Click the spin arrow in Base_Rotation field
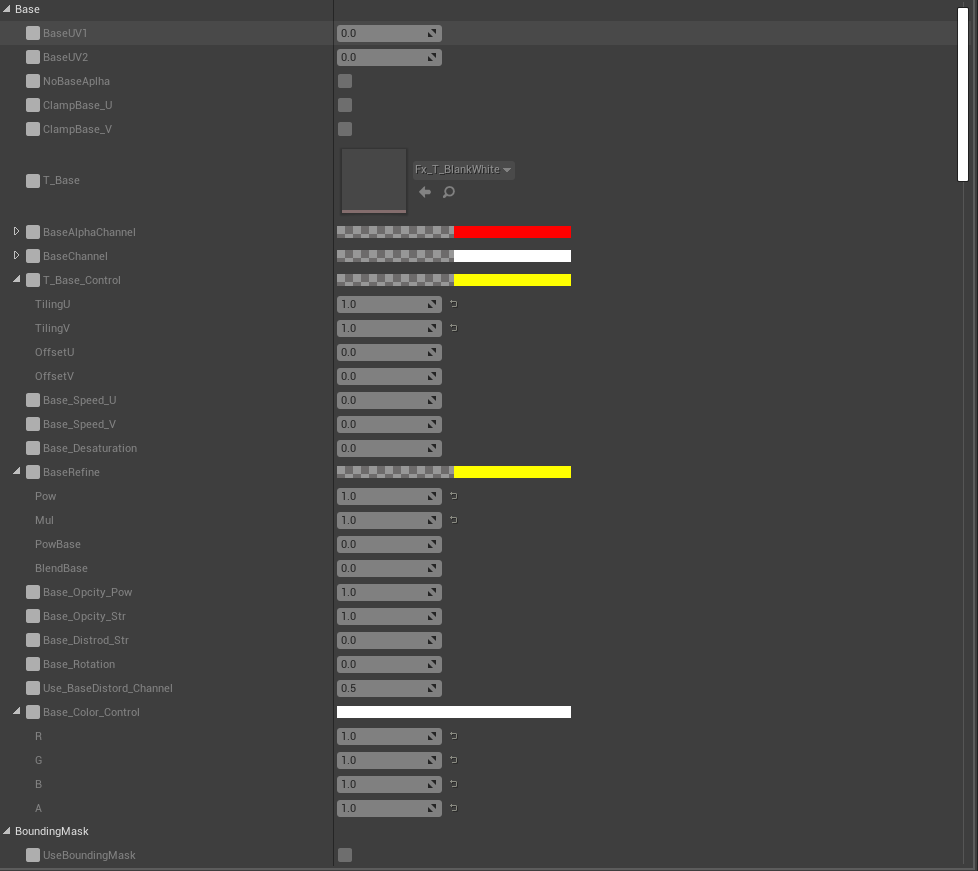The image size is (978, 871). tap(432, 664)
